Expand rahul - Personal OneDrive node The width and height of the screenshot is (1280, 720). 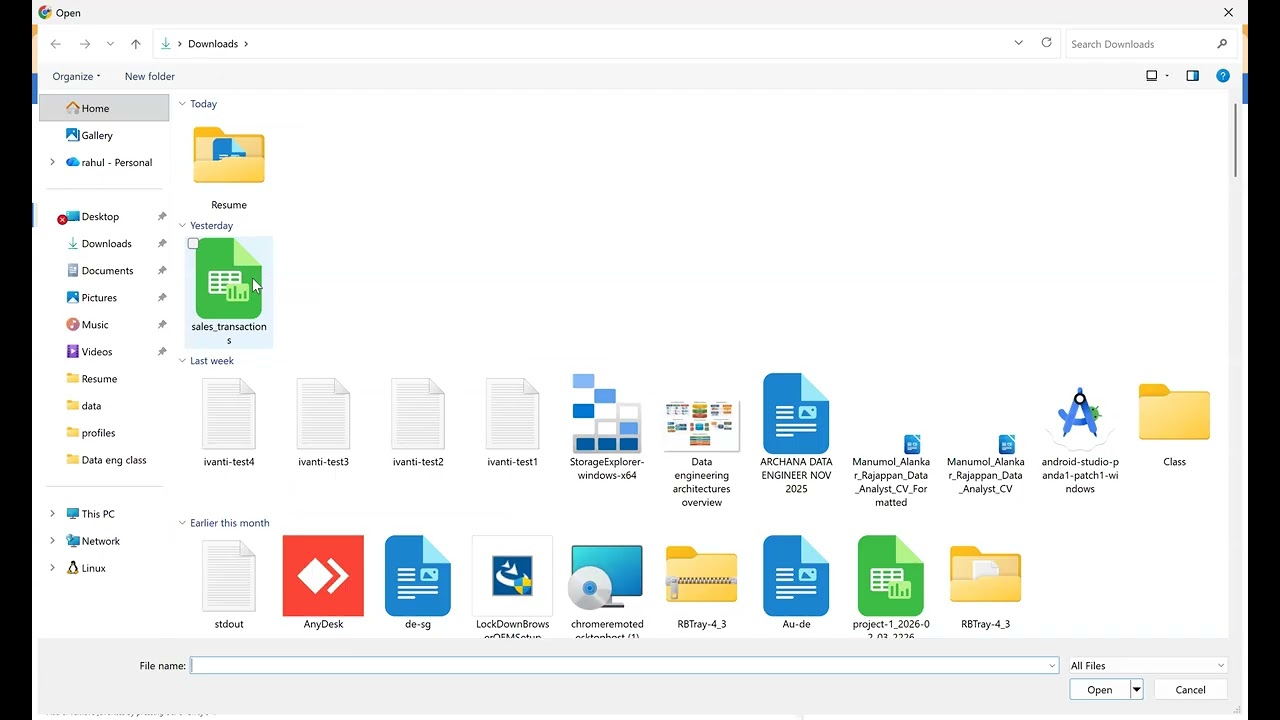(x=52, y=162)
